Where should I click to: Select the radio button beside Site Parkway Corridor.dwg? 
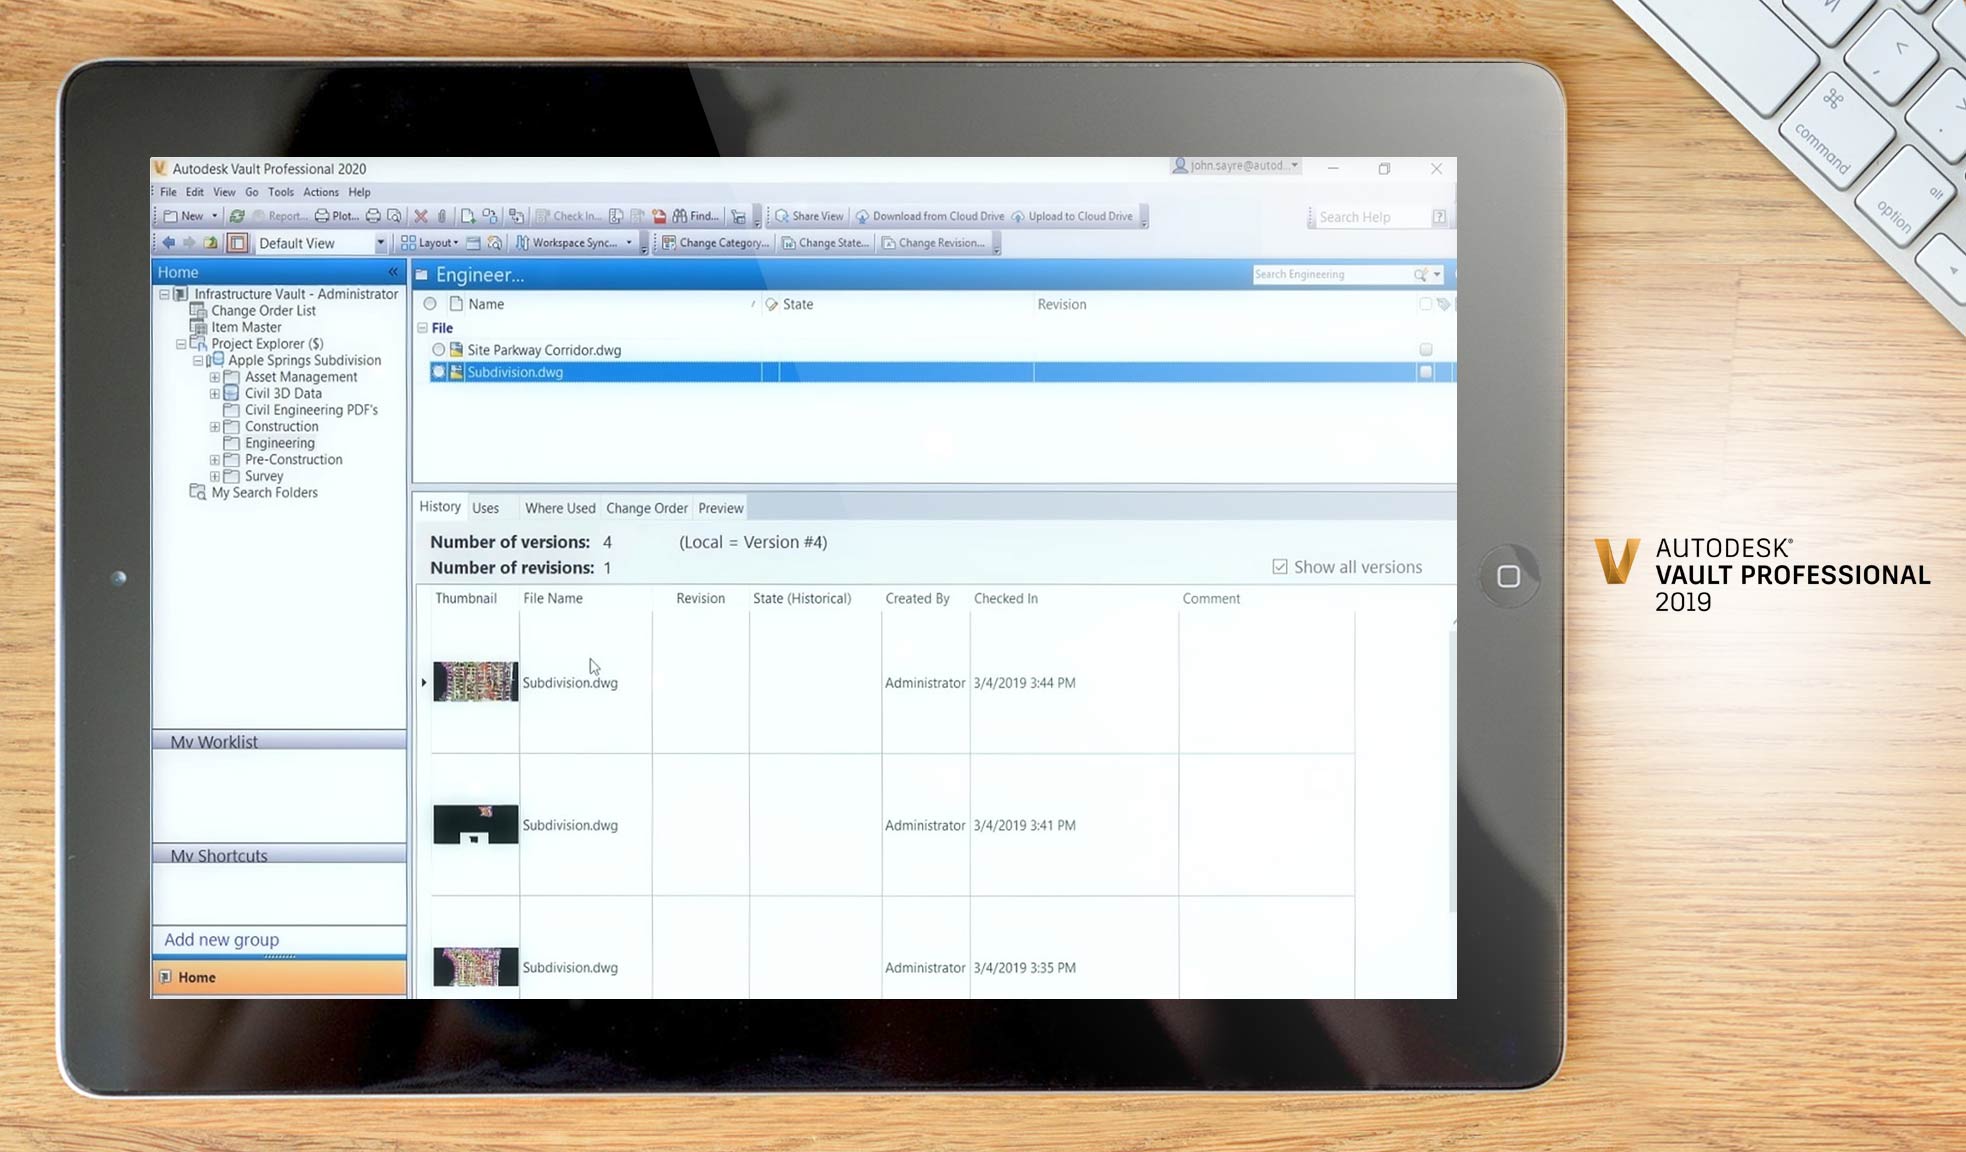click(437, 349)
